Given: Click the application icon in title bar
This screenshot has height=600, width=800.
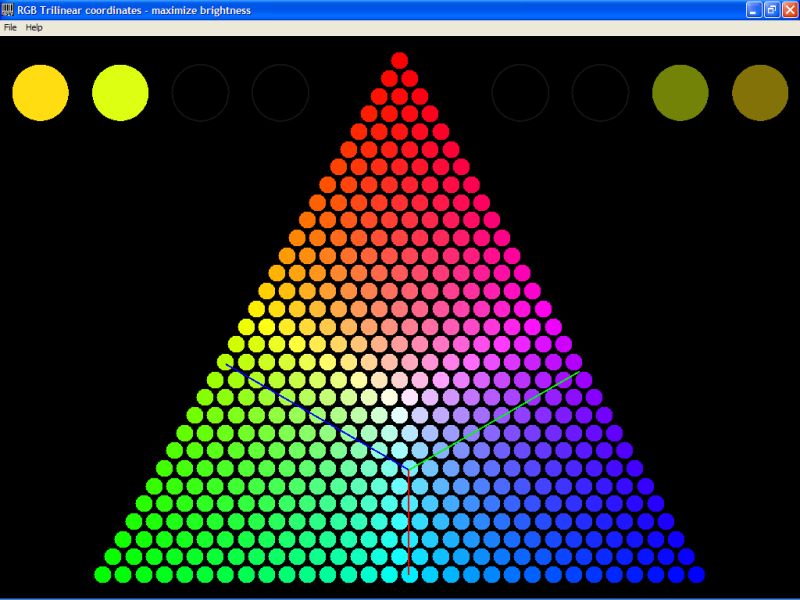Looking at the screenshot, I should pos(8,10).
